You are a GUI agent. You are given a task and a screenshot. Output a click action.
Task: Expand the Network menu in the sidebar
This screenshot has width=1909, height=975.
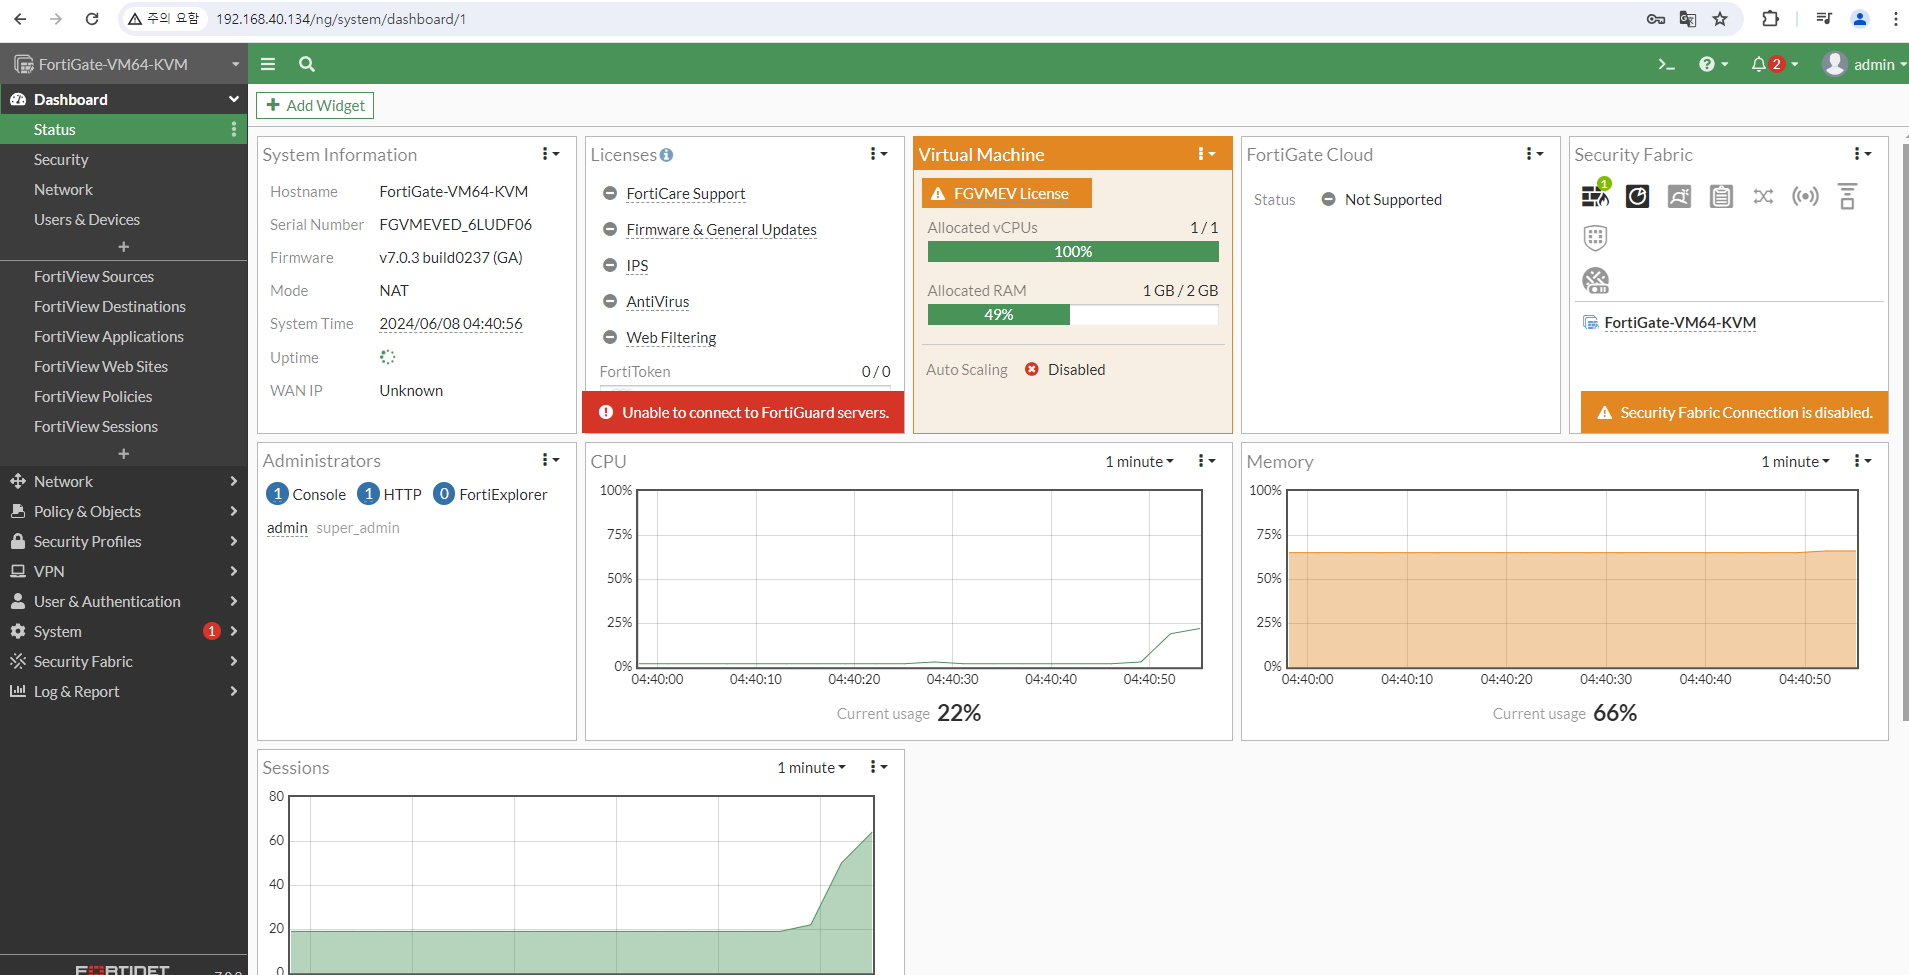click(x=124, y=481)
